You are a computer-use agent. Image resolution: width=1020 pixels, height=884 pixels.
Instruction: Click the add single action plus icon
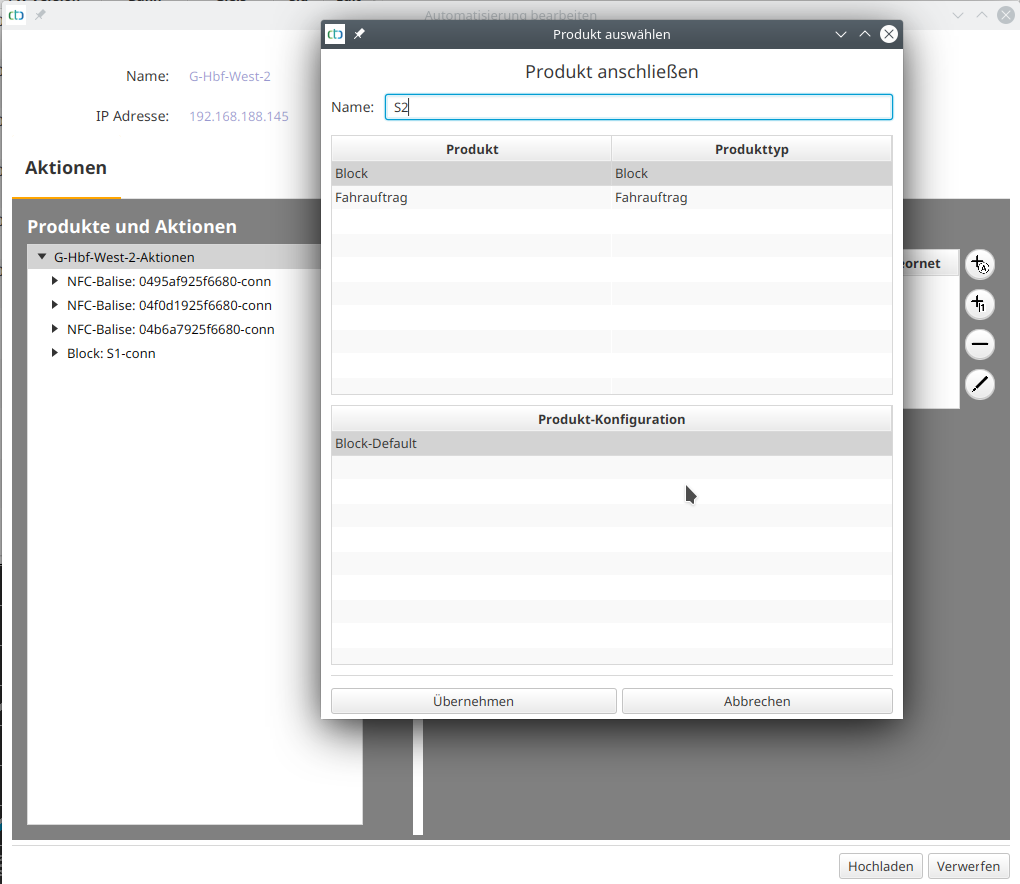coord(980,304)
